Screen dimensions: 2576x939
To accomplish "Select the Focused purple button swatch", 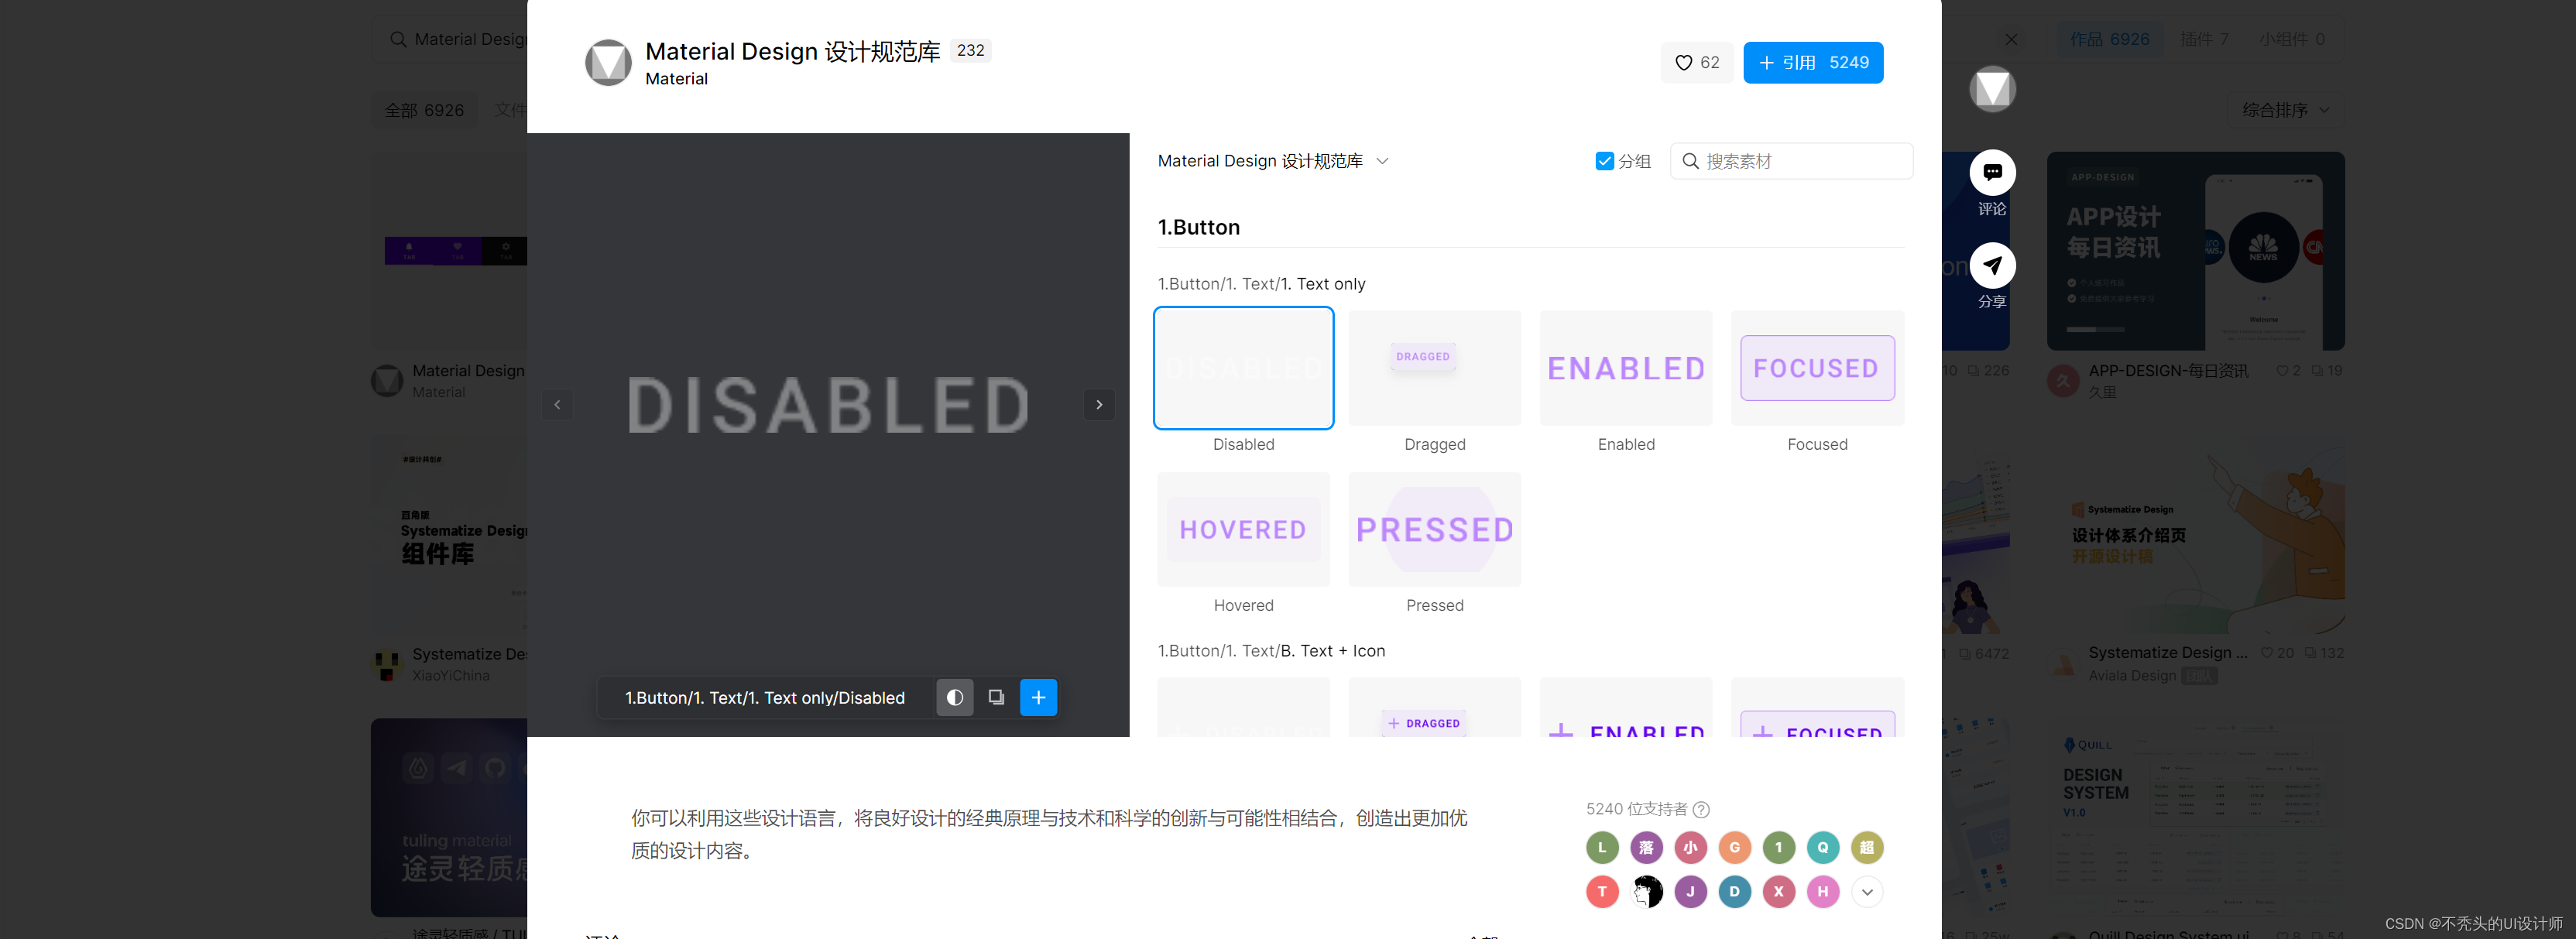I will pos(1816,368).
